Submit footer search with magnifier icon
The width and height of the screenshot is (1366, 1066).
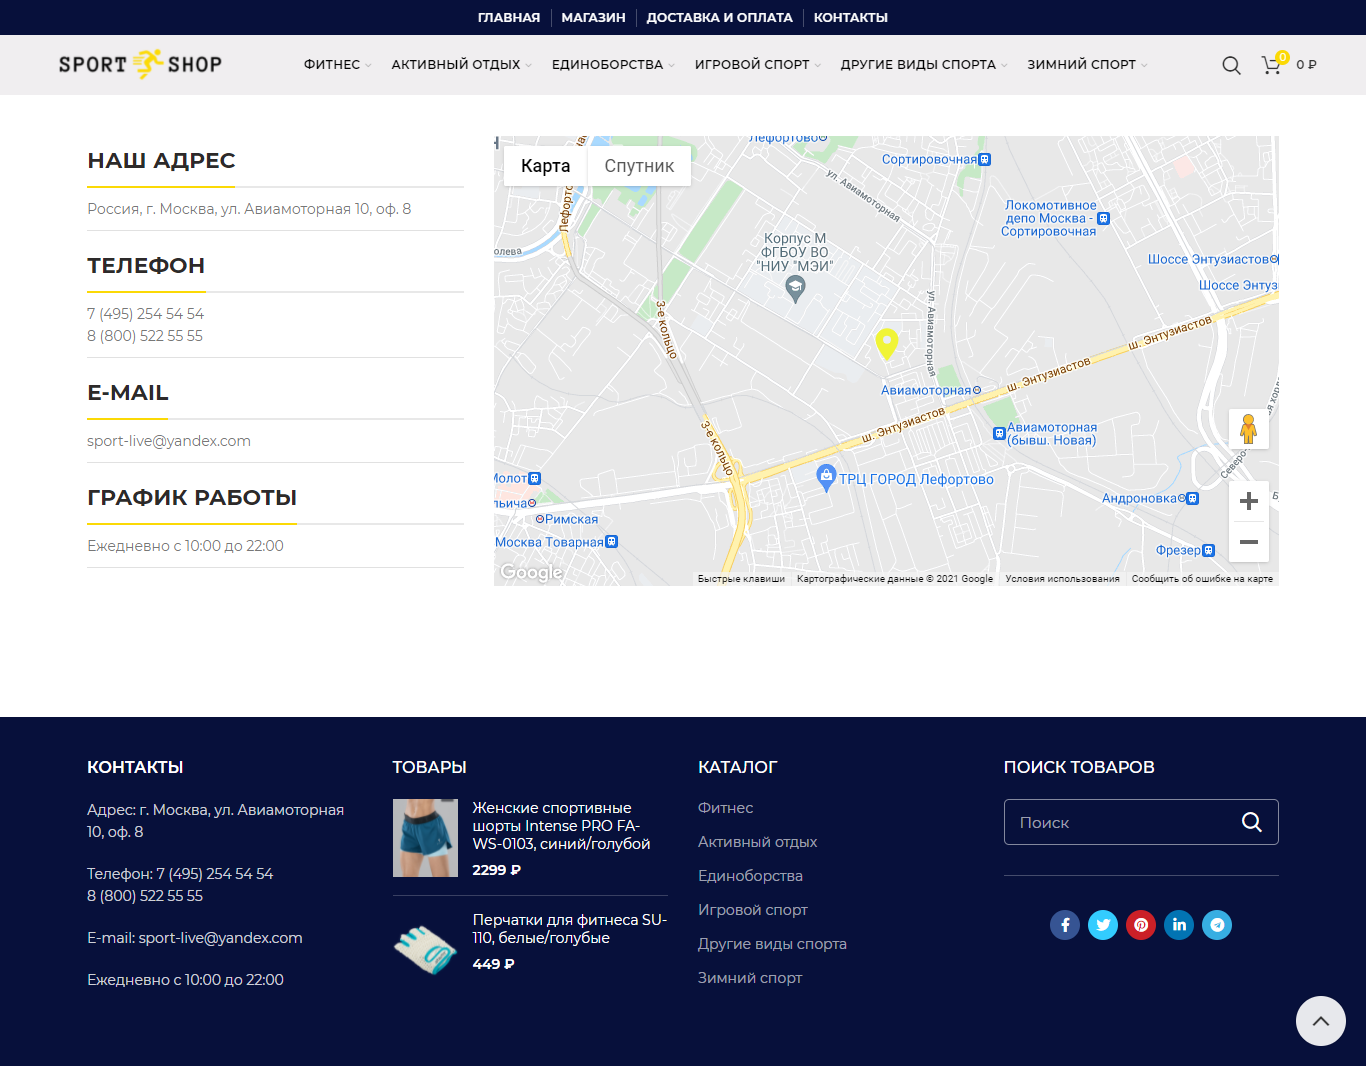(x=1252, y=822)
